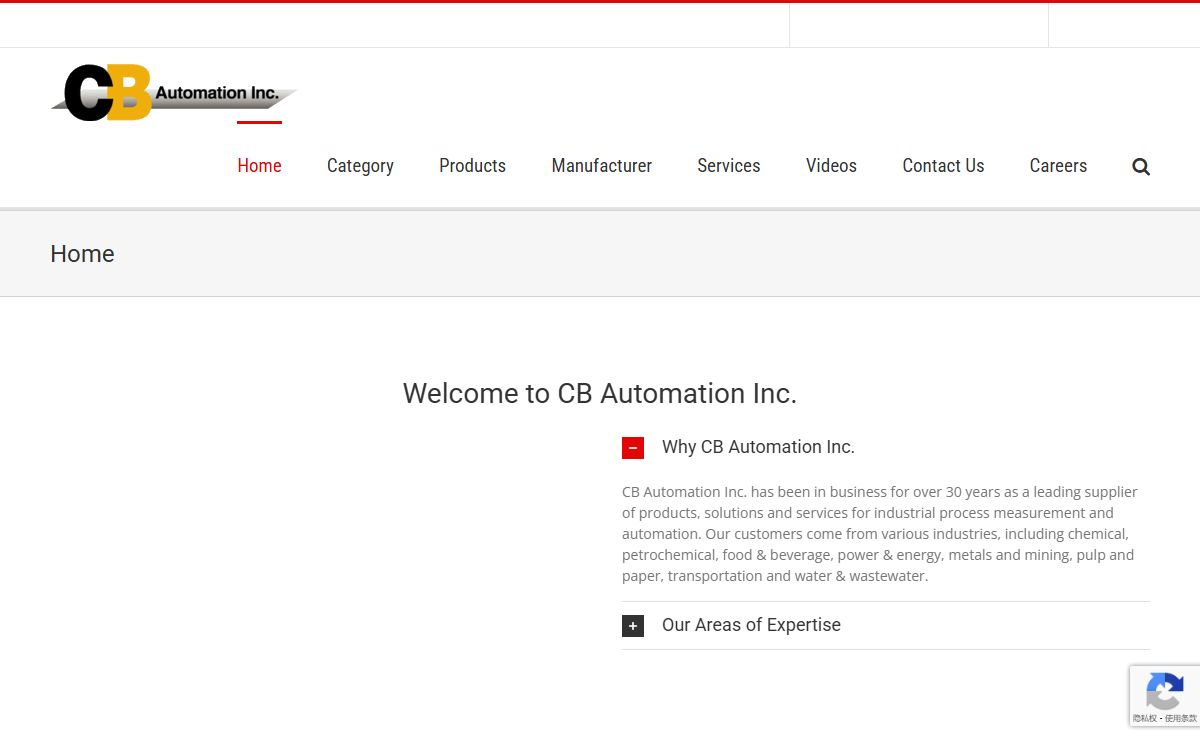Open the Products menu
The width and height of the screenshot is (1200, 740).
click(472, 166)
